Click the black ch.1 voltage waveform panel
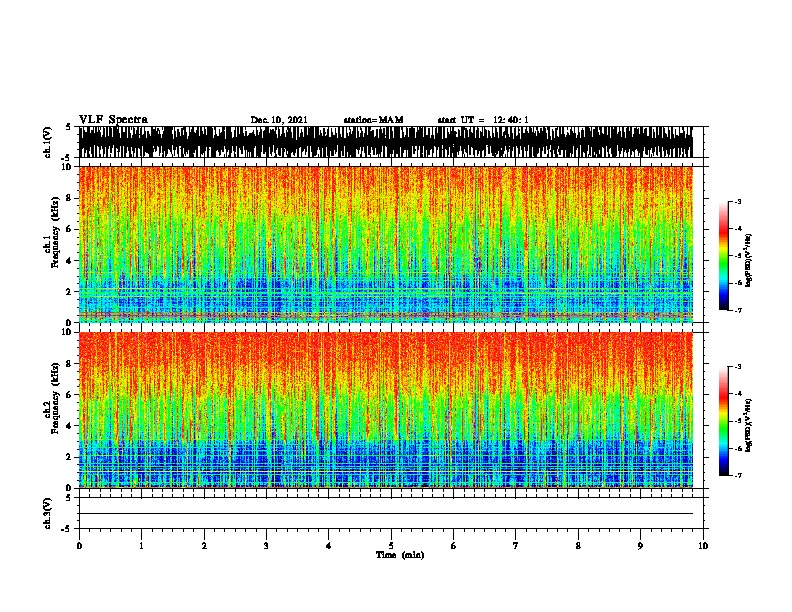 coord(385,142)
